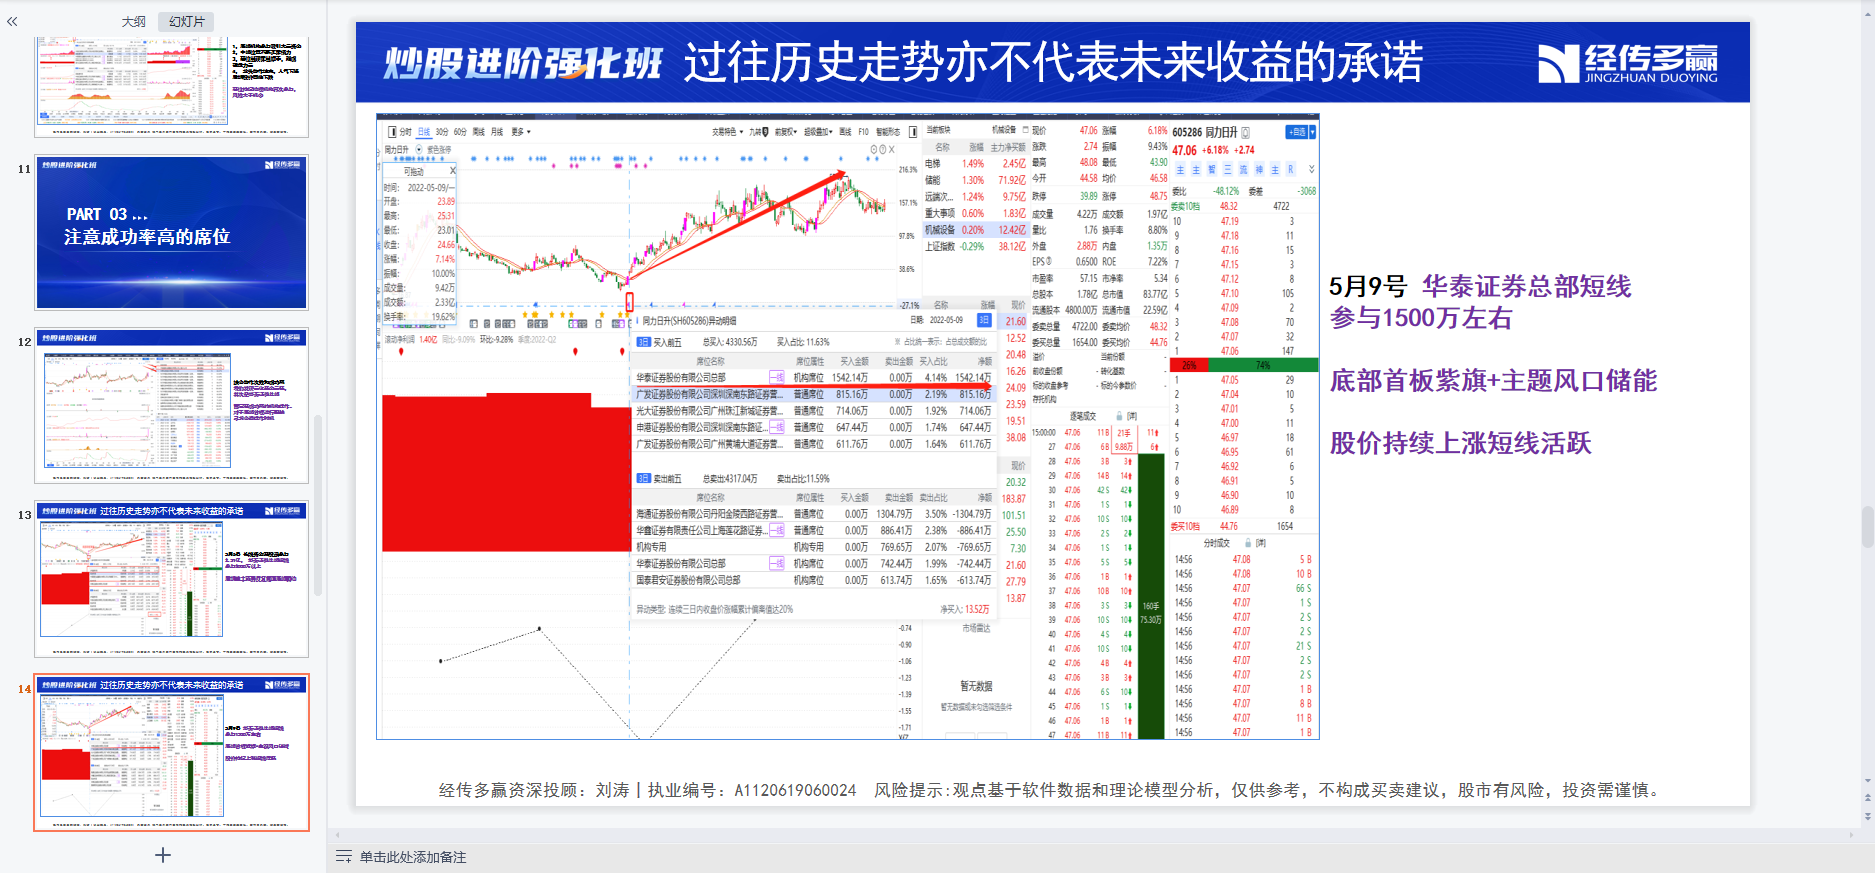
Task: Click the text line 5月9号 华泰证券总部短线
Action: click(x=1480, y=287)
